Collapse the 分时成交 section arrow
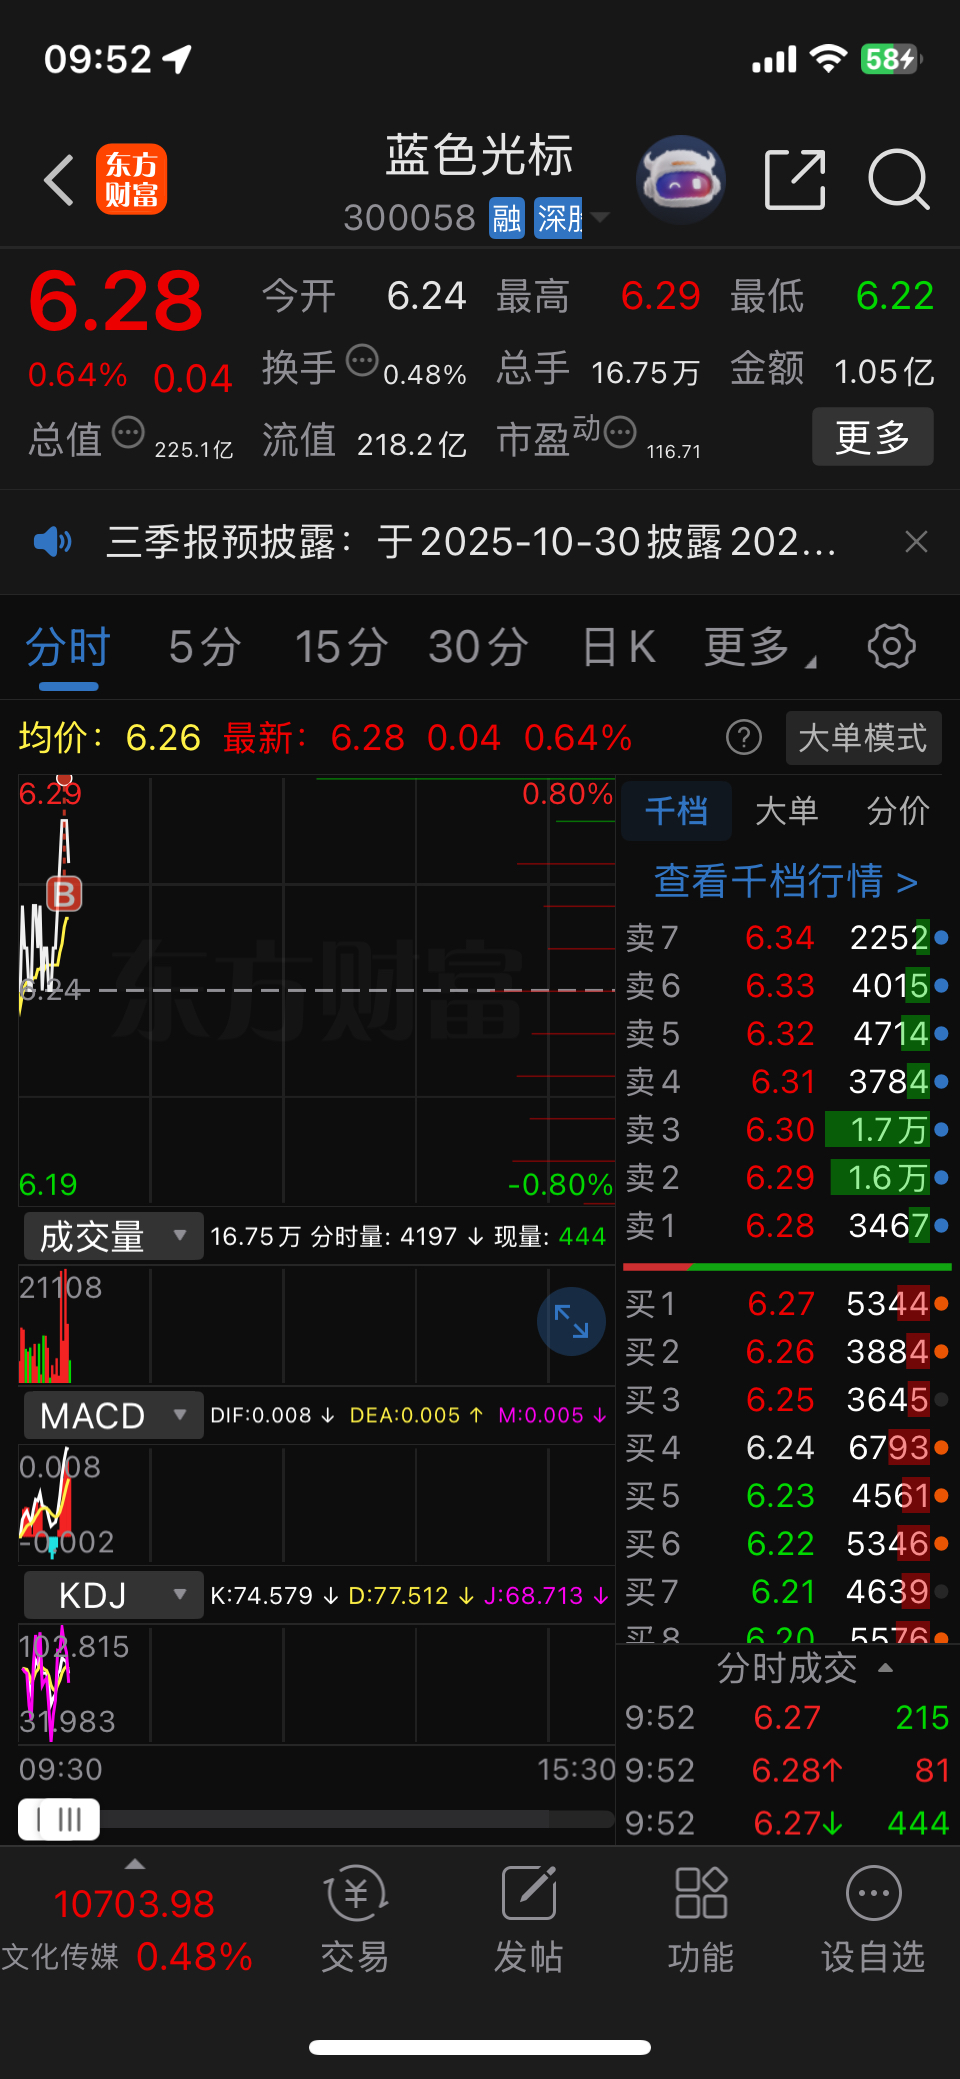This screenshot has width=960, height=2079. (x=885, y=1667)
